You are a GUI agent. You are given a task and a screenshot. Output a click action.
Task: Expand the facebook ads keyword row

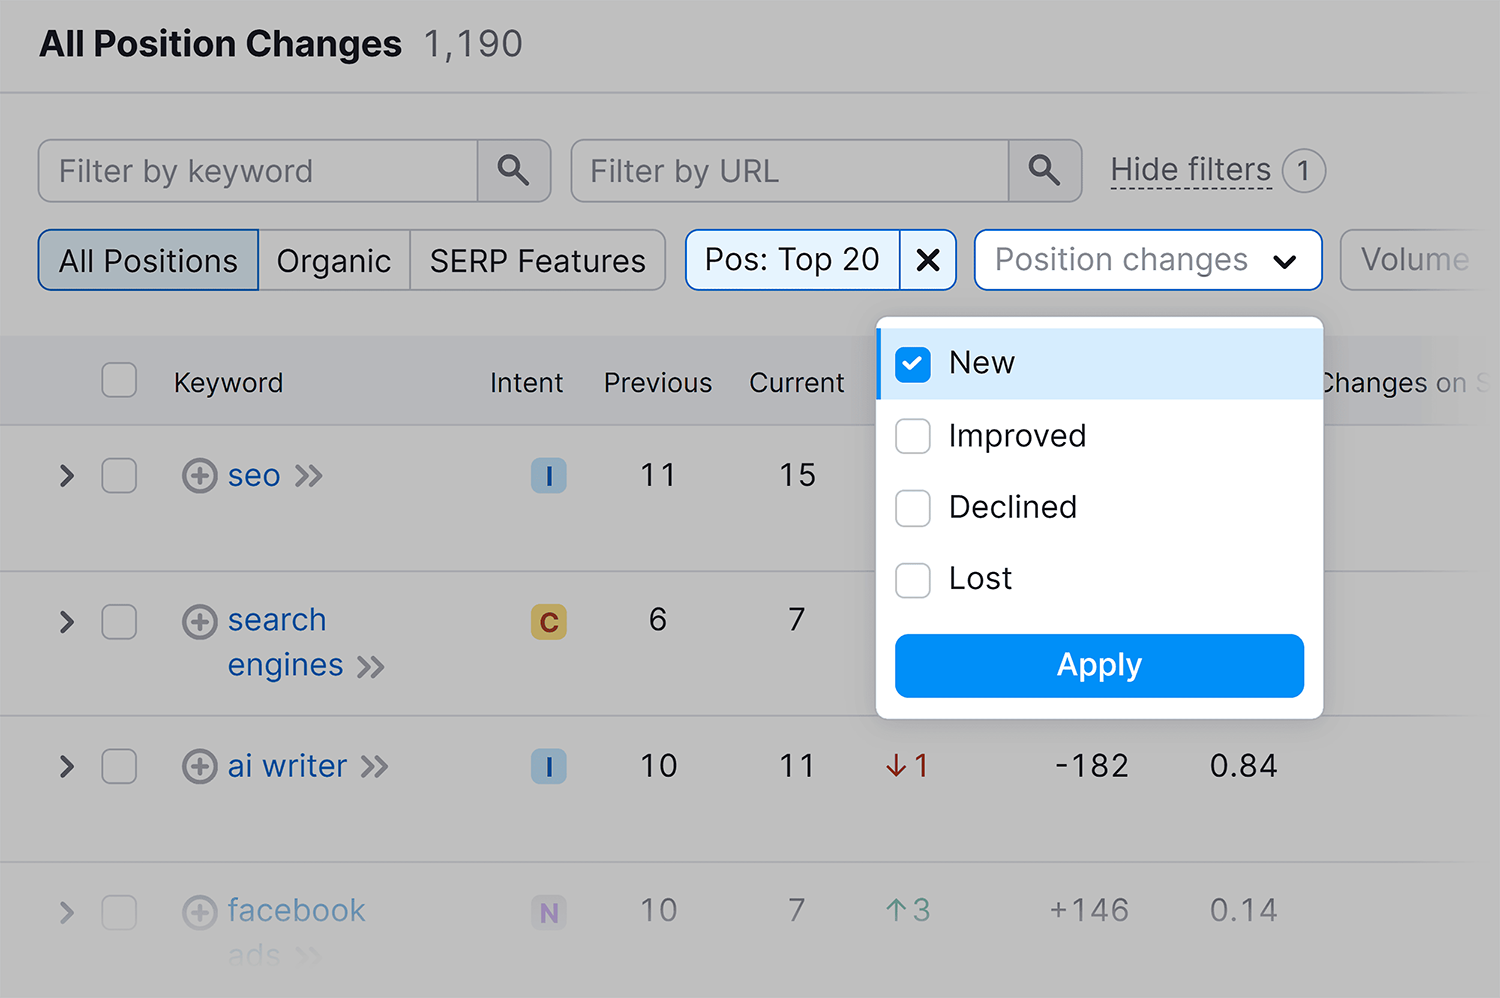coord(67,912)
